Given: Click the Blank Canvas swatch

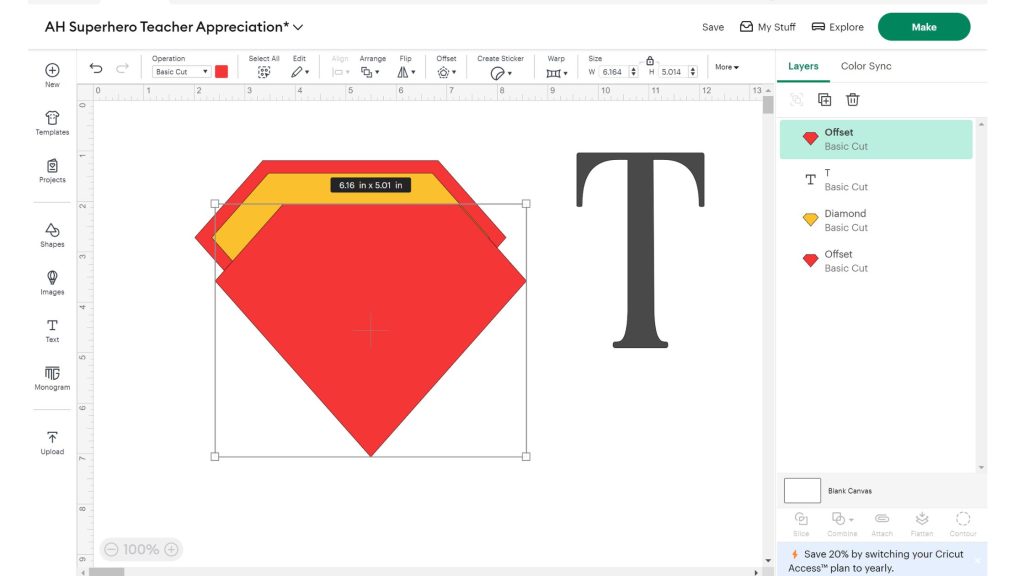Looking at the screenshot, I should click(x=802, y=490).
